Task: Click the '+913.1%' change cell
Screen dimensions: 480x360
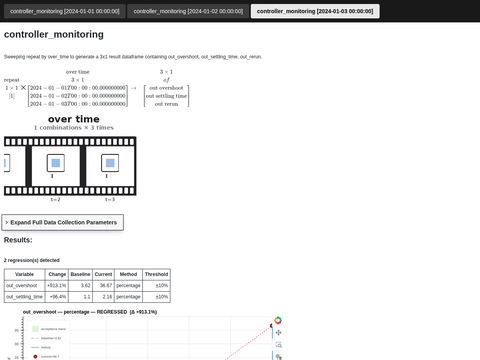Action: pos(57,286)
